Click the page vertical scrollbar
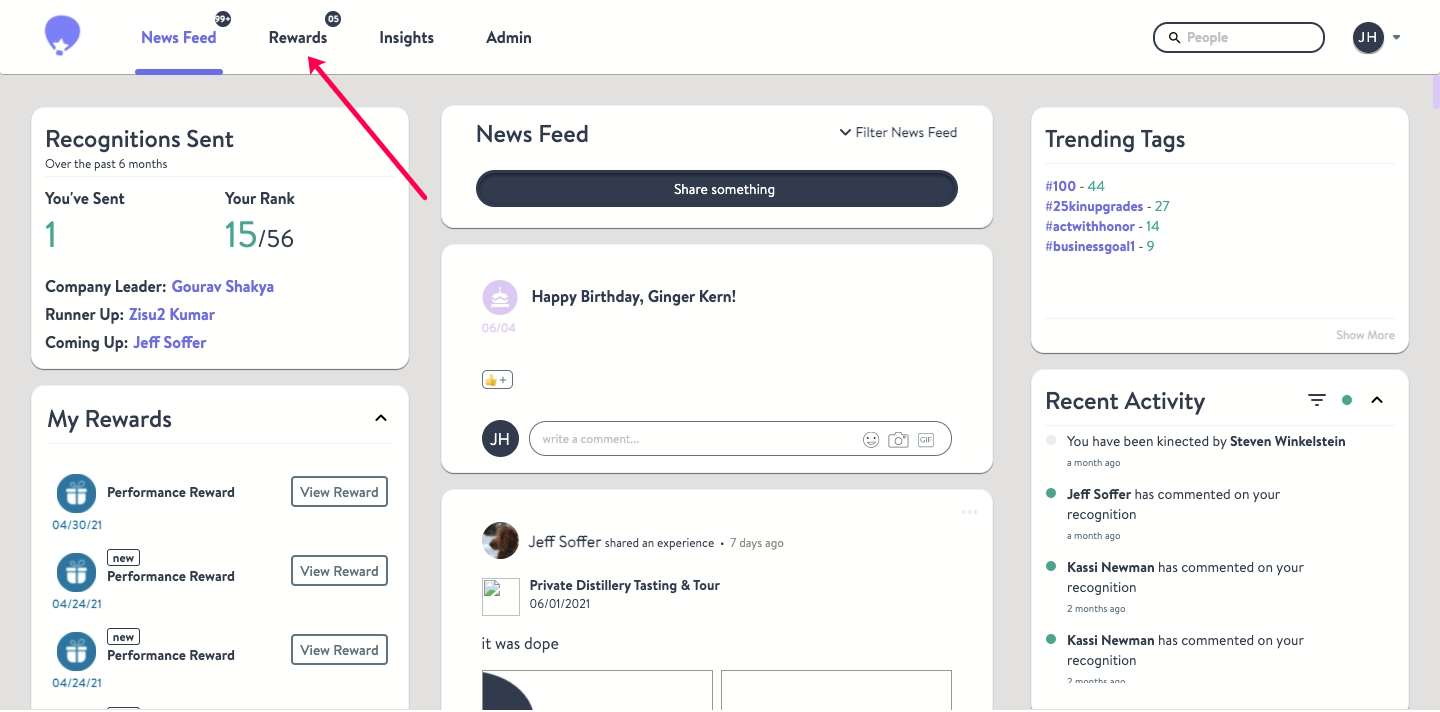The width and height of the screenshot is (1440, 712). pyautogui.click(x=1435, y=91)
